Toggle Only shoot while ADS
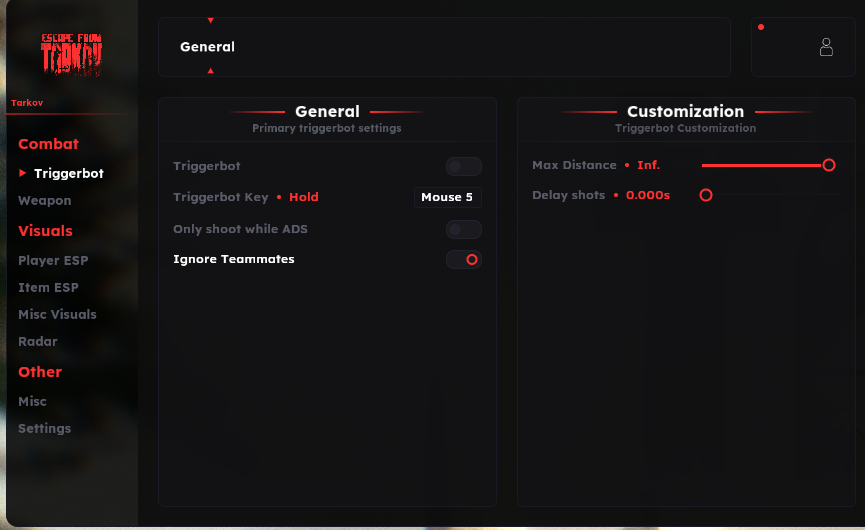This screenshot has width=865, height=530. pyautogui.click(x=463, y=229)
